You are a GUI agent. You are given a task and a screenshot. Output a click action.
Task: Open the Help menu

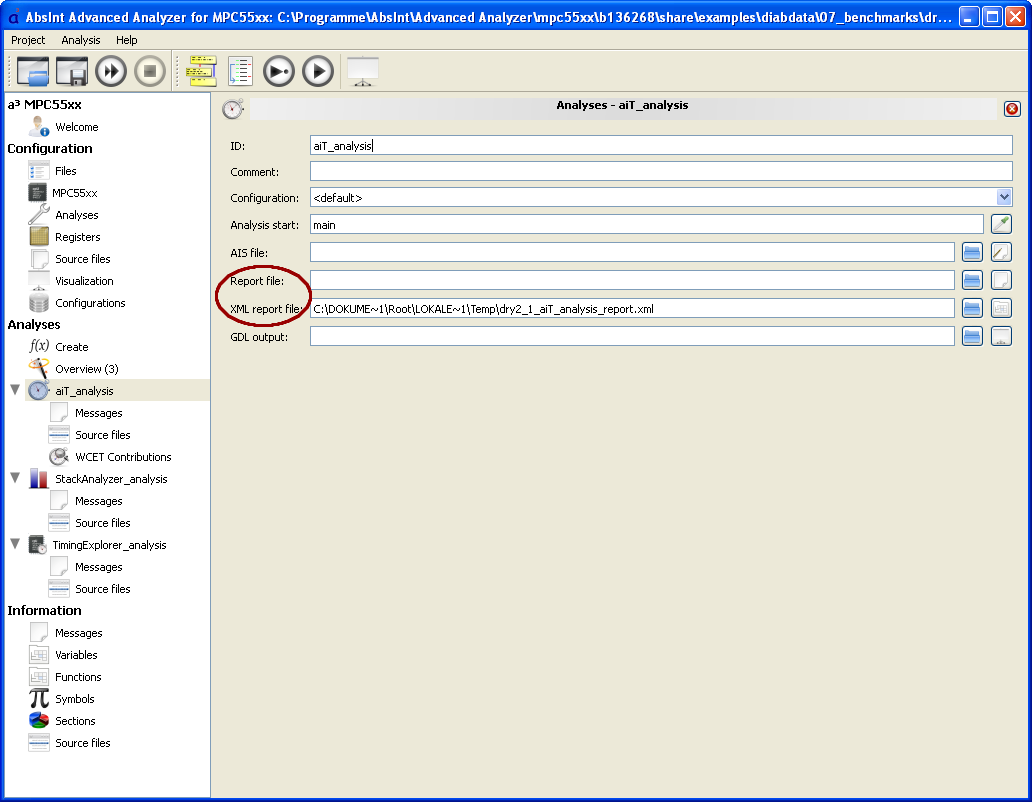[x=126, y=40]
